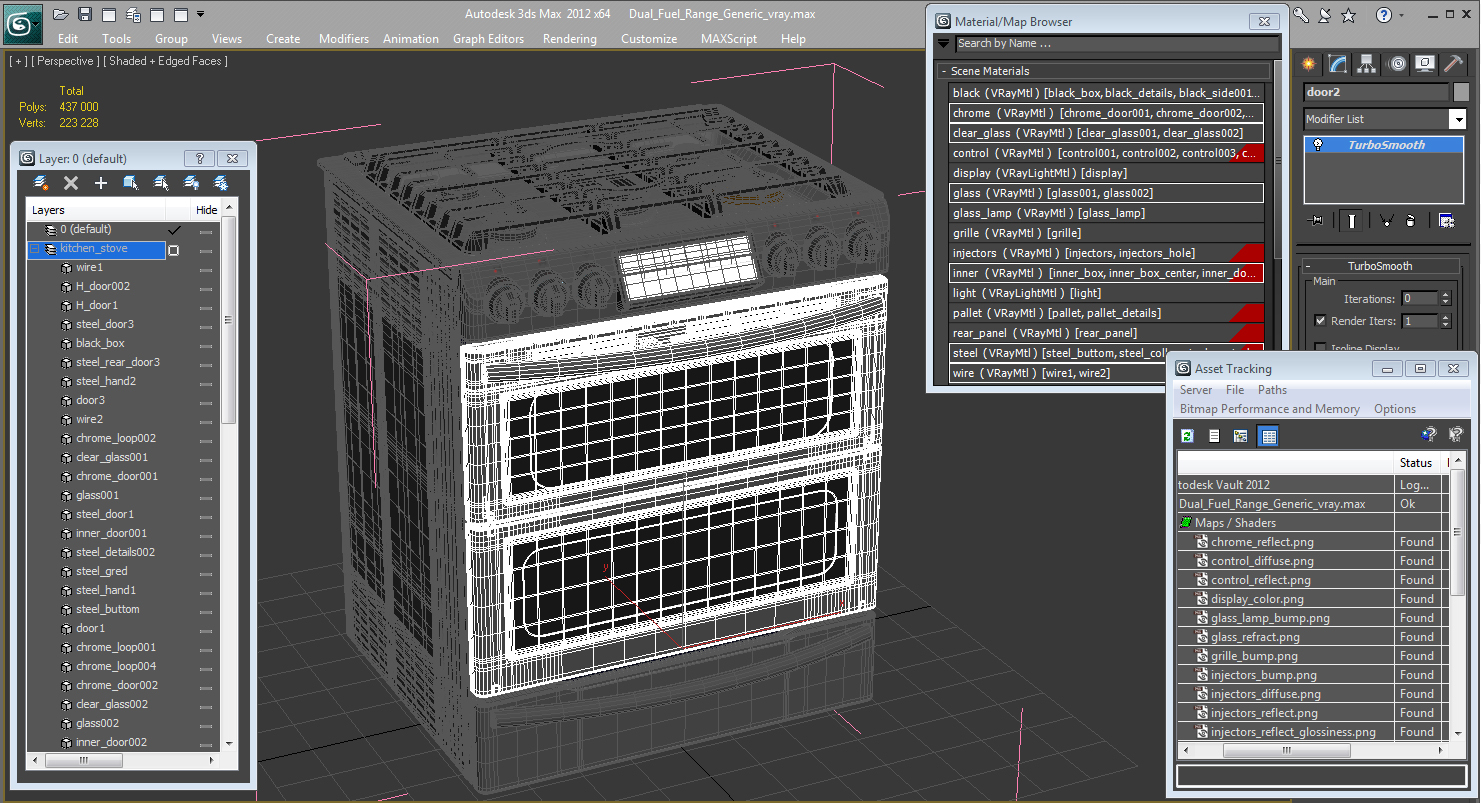
Task: Click Freeze/Unfreeze All Layers icon
Action: (221, 183)
